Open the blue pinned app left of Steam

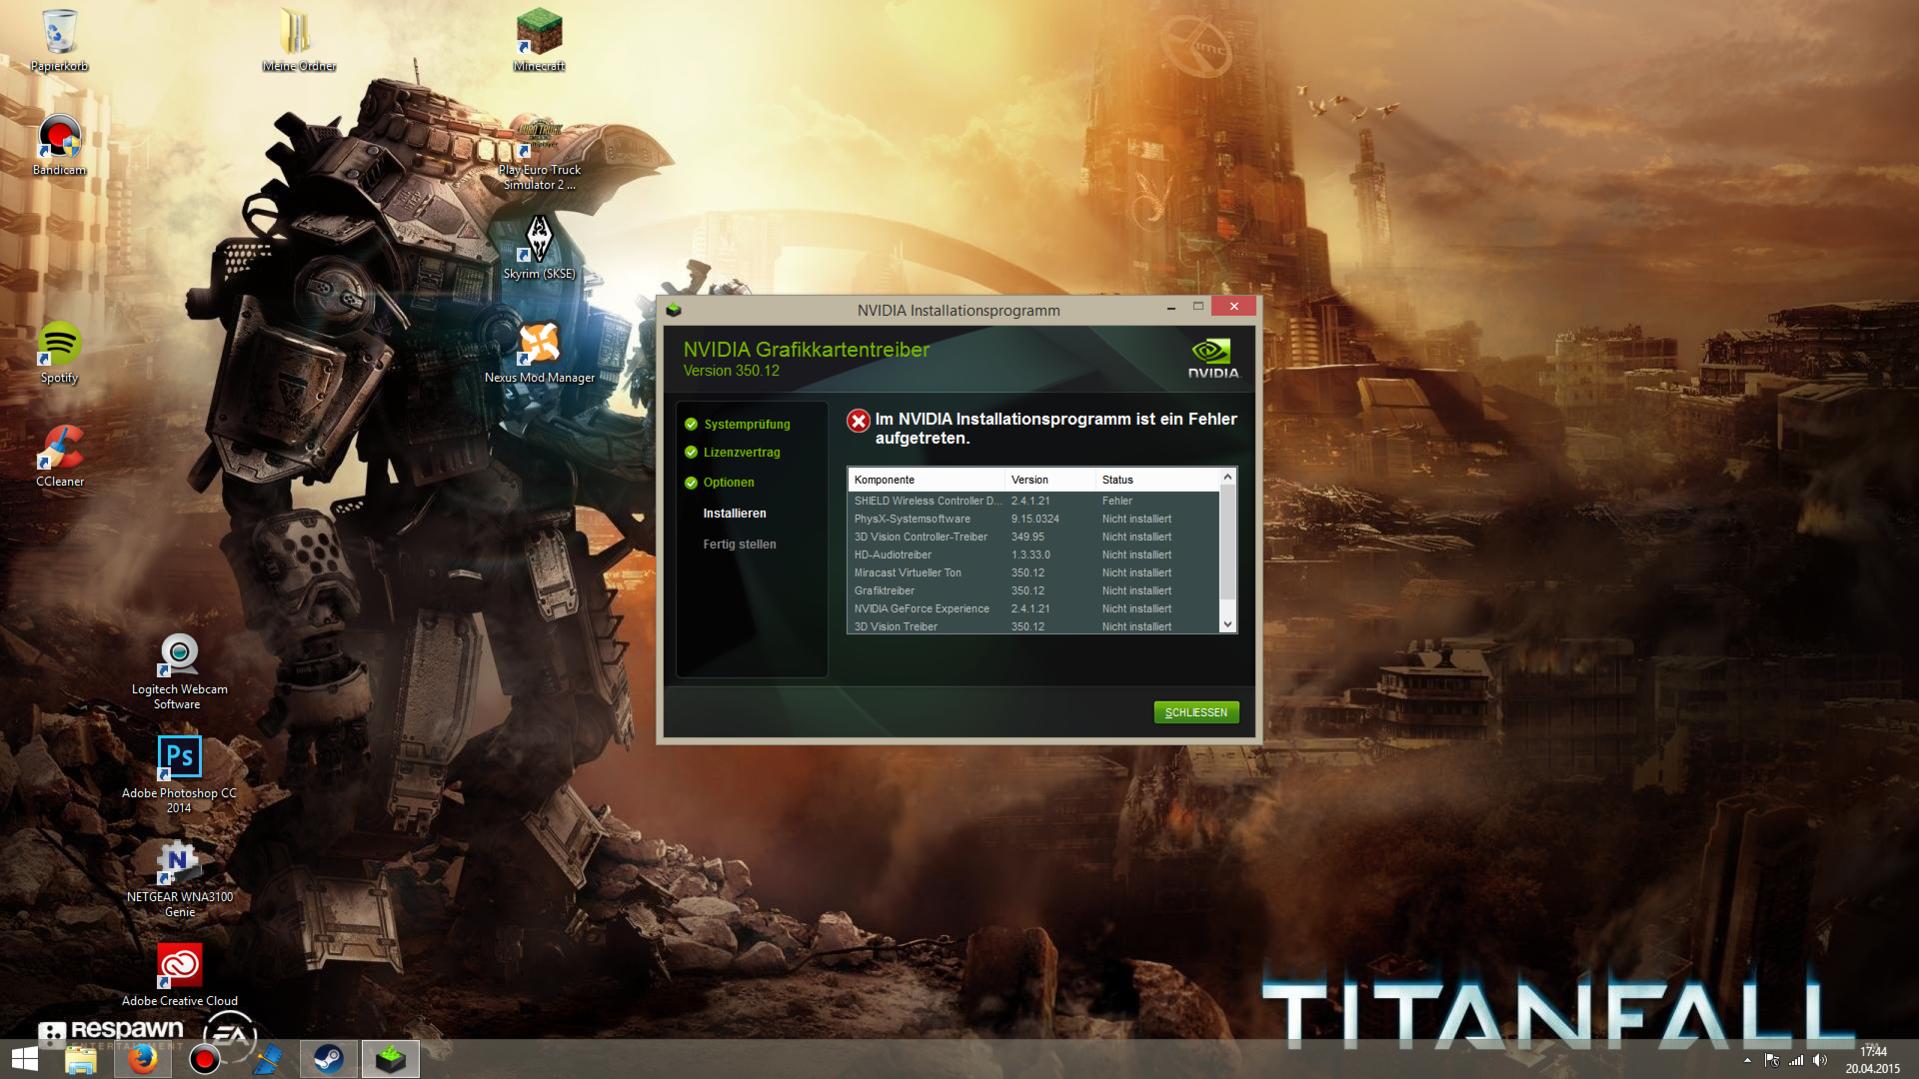click(x=266, y=1059)
